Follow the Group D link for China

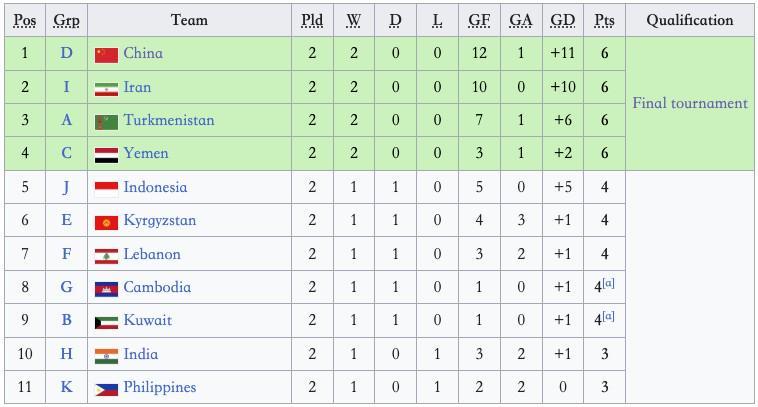tap(66, 53)
